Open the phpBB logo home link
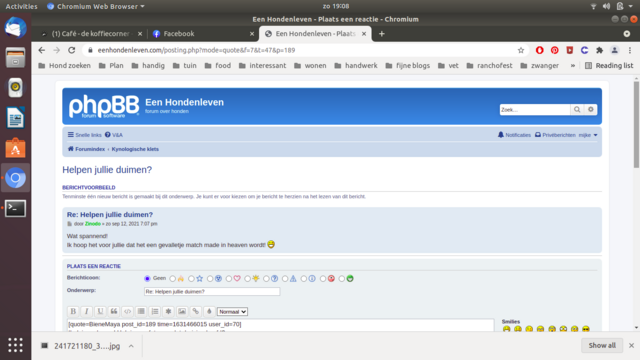 [104, 106]
